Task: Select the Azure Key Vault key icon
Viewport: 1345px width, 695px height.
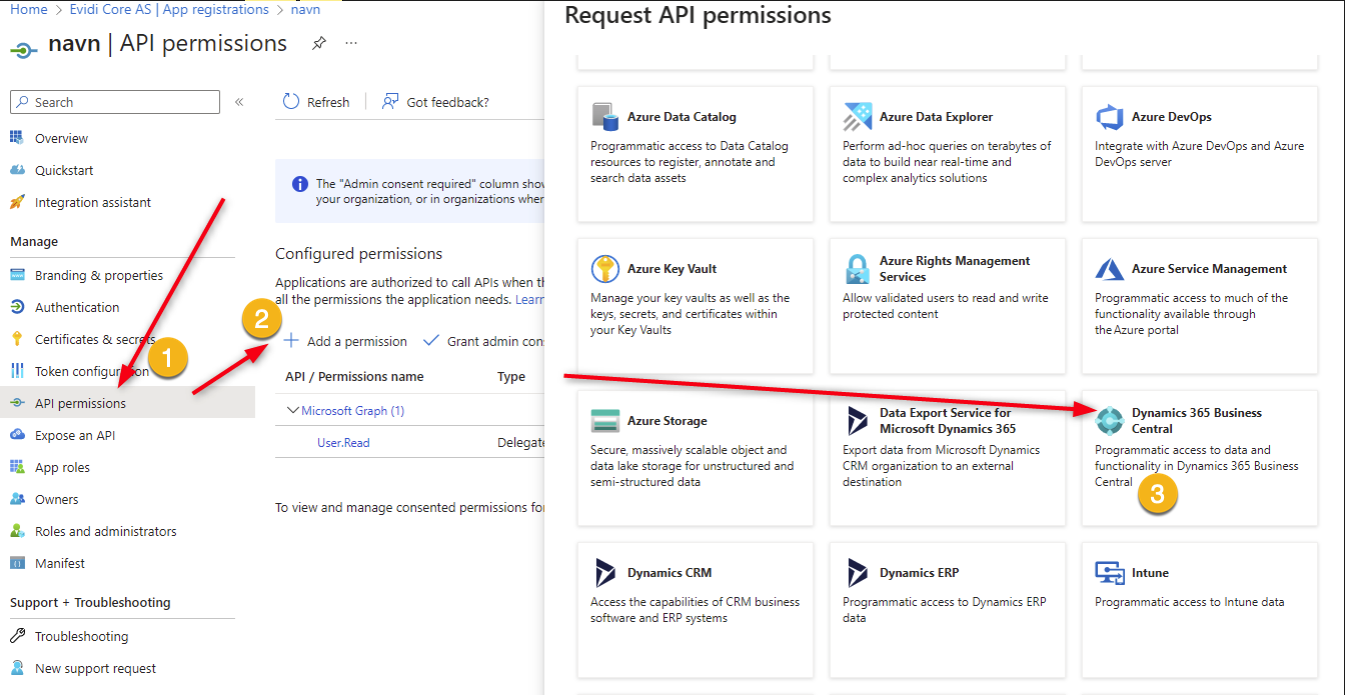Action: click(x=605, y=269)
